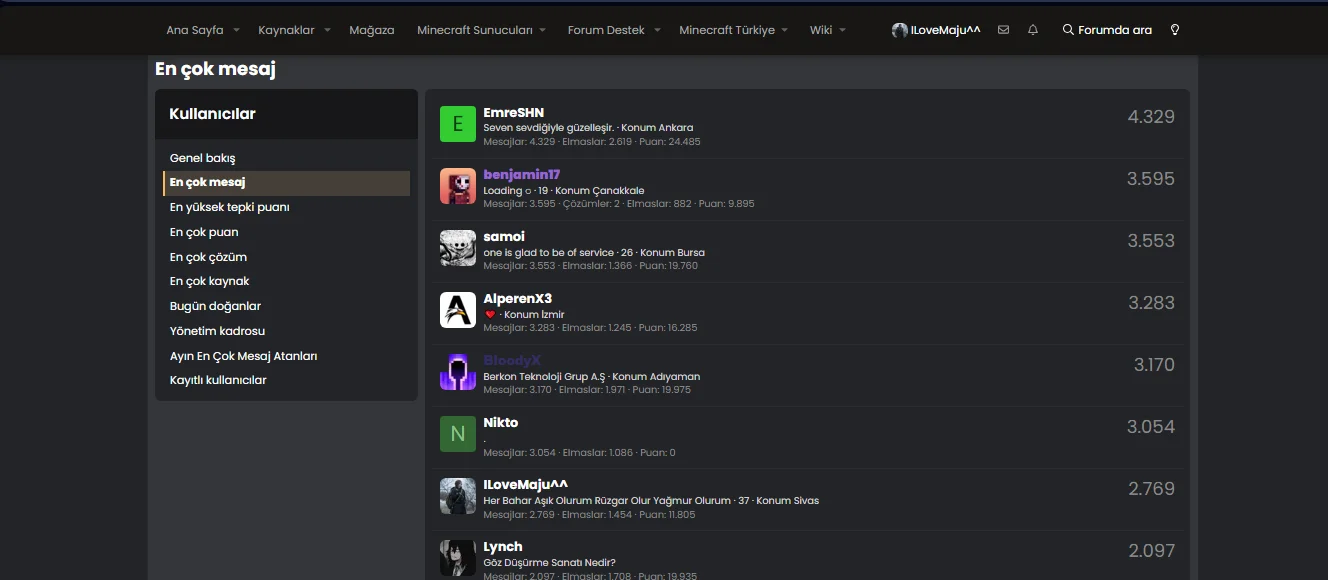Open Forum Destek menu item

pos(606,30)
